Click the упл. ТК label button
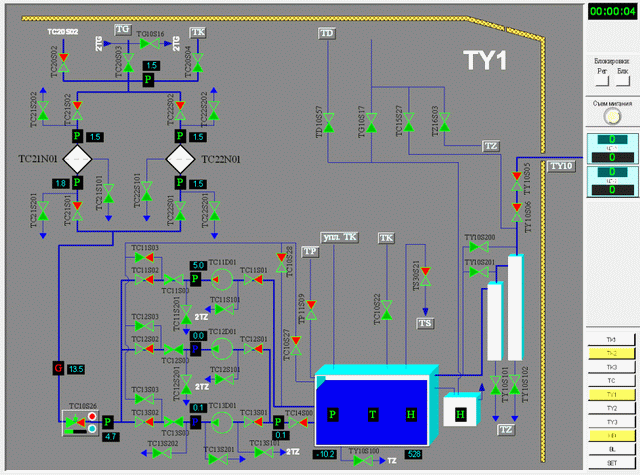Viewport: 640px width, 475px height. coord(339,237)
